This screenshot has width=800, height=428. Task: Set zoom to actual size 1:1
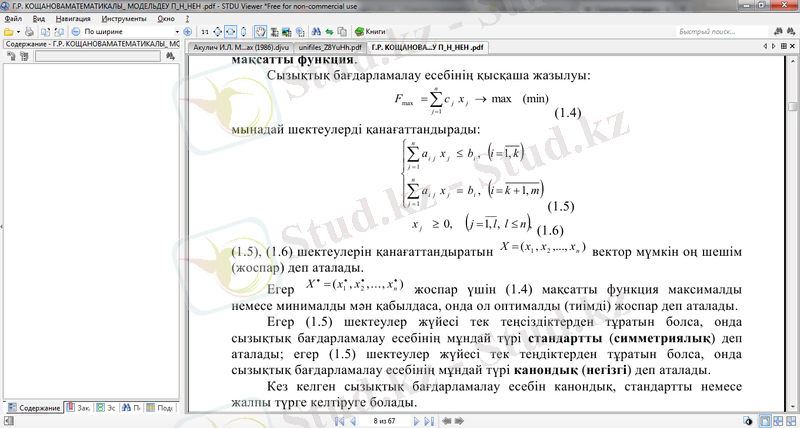click(x=204, y=32)
